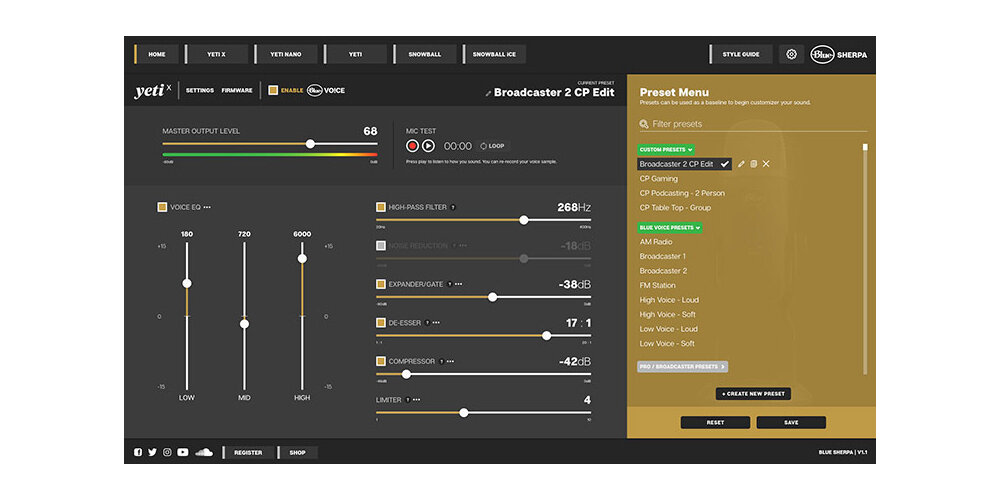This screenshot has height=500, width=1000.
Task: Expand the Pro / Broadcaster Presets section
Action: click(x=682, y=367)
